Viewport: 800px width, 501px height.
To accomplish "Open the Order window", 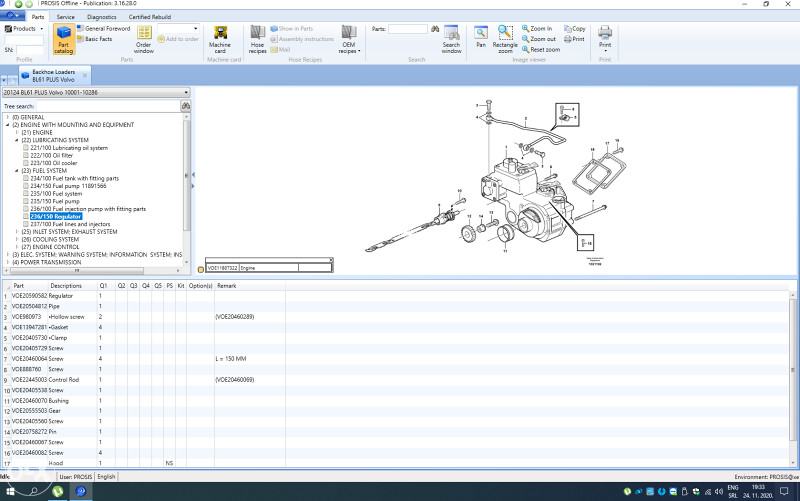I will (x=143, y=38).
